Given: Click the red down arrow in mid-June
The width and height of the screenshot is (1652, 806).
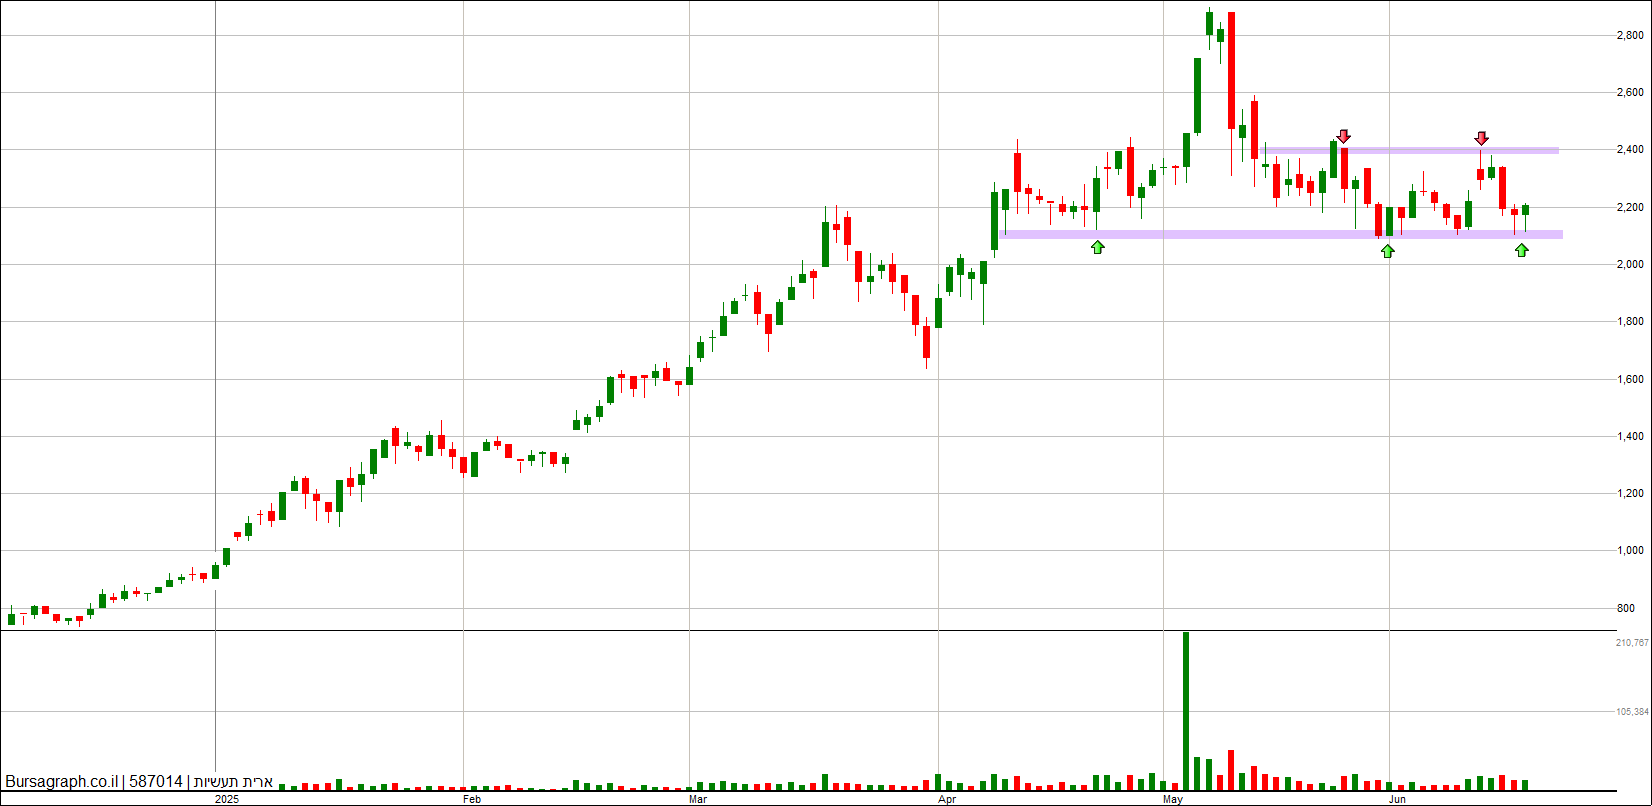Looking at the screenshot, I should [1481, 138].
